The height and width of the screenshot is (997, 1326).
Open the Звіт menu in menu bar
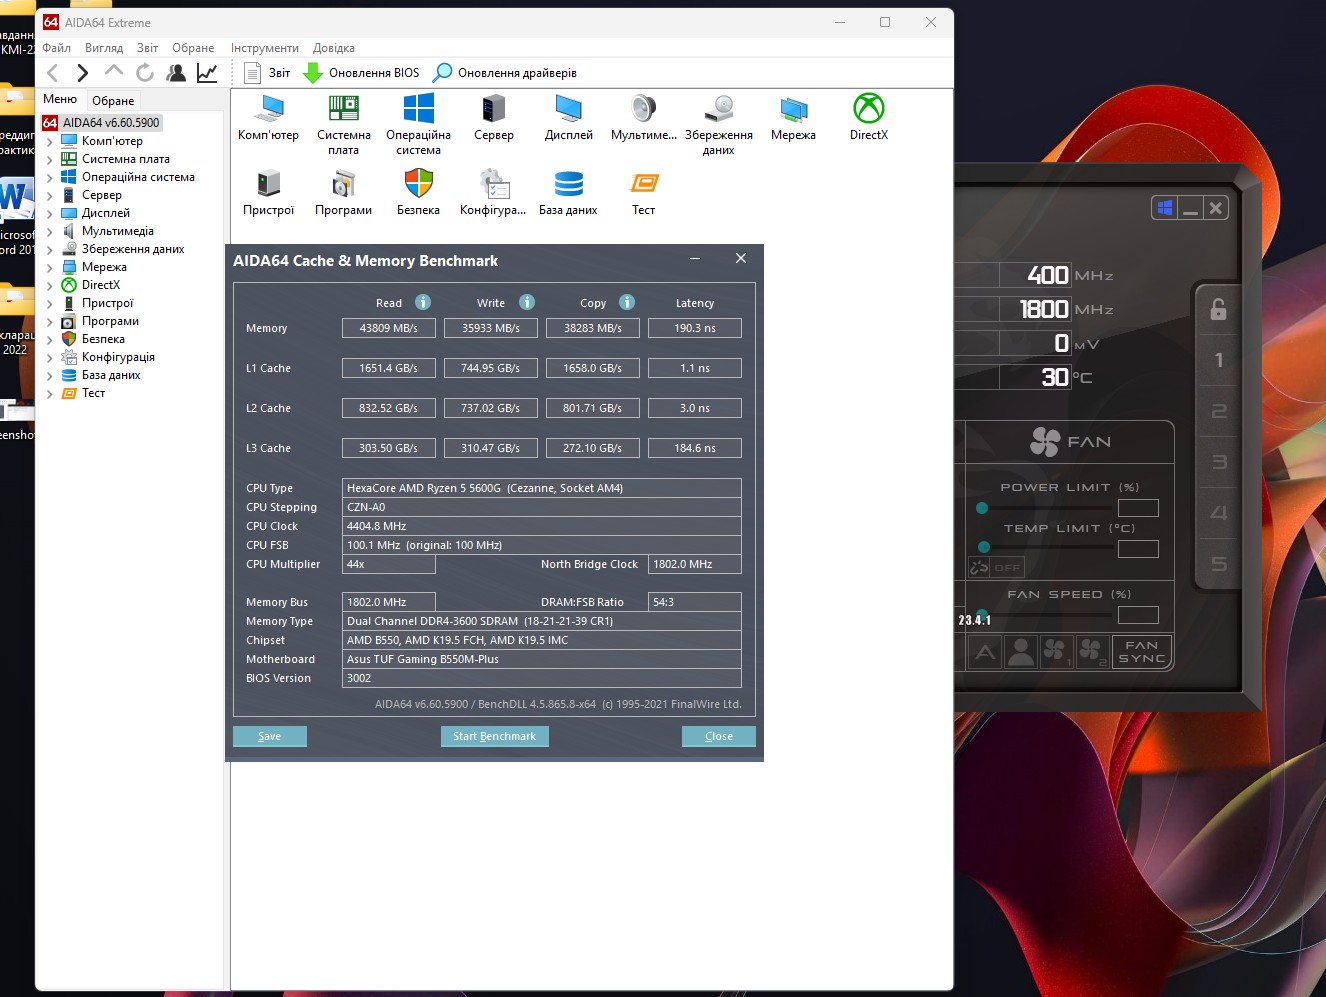(x=147, y=48)
